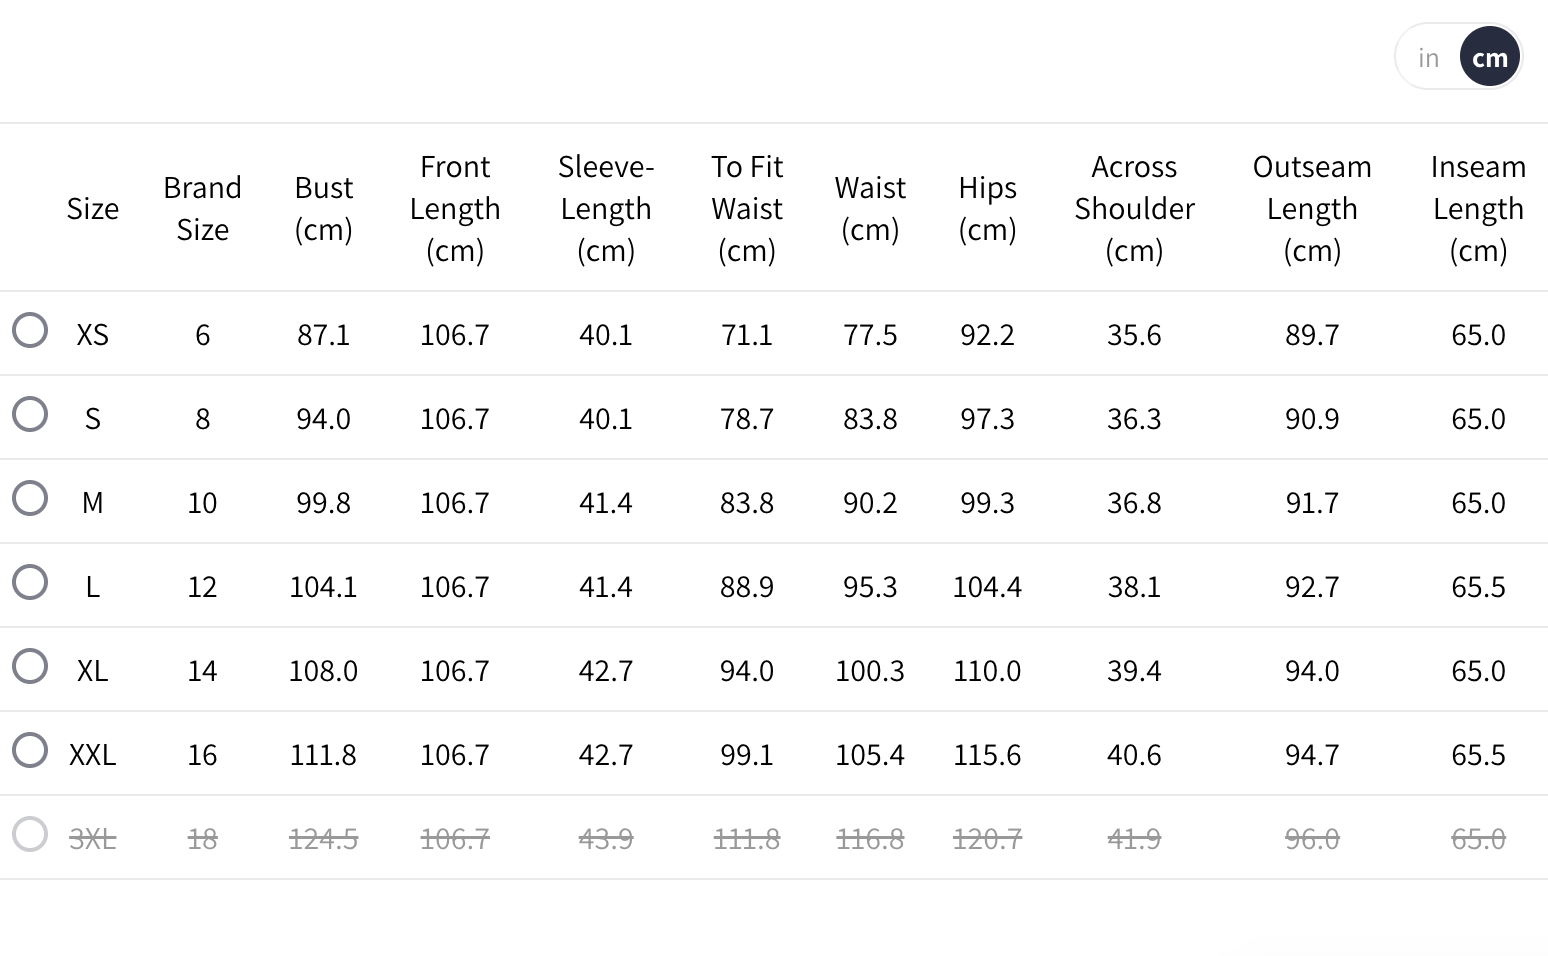
Task: Click the Bust (cm) column header
Action: coord(324,209)
